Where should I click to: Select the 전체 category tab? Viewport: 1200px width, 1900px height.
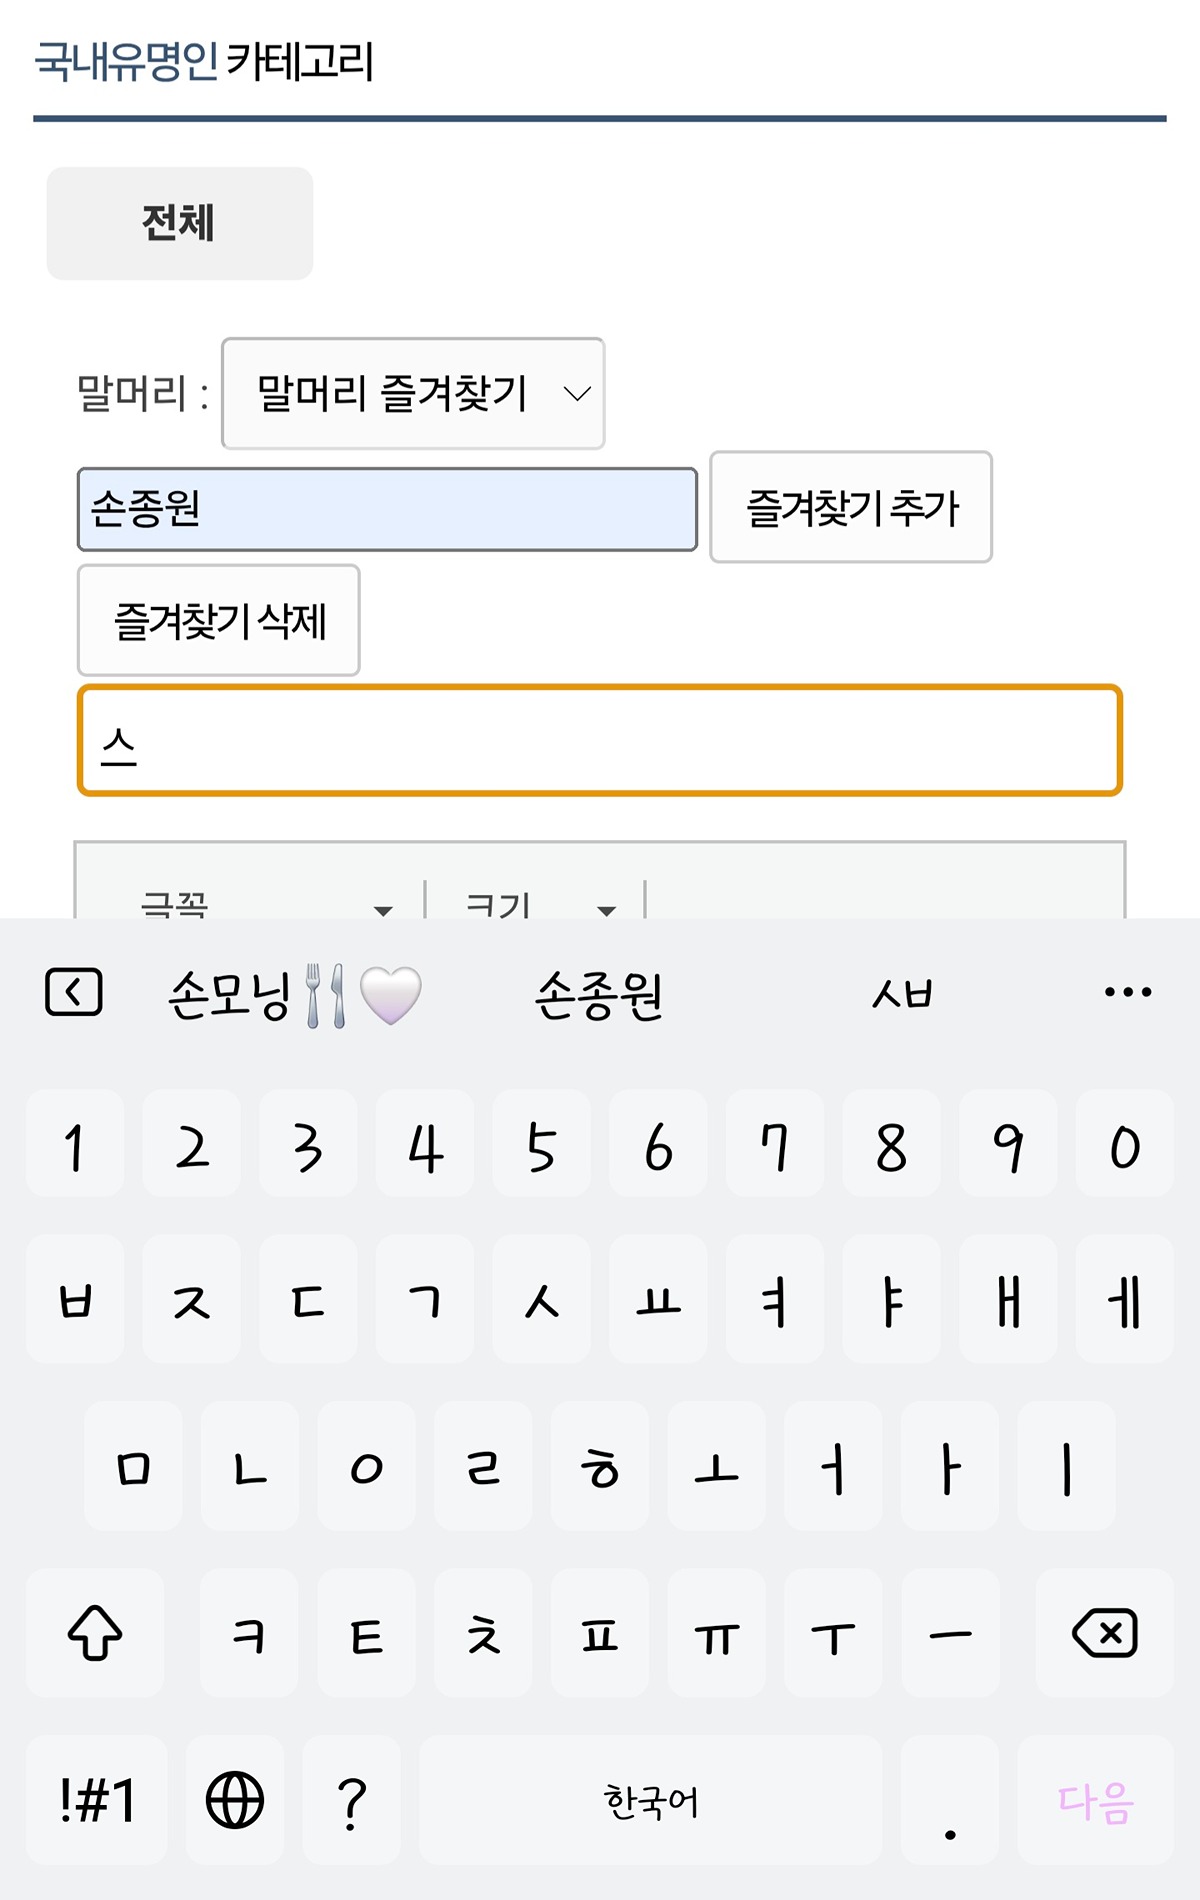[x=180, y=223]
